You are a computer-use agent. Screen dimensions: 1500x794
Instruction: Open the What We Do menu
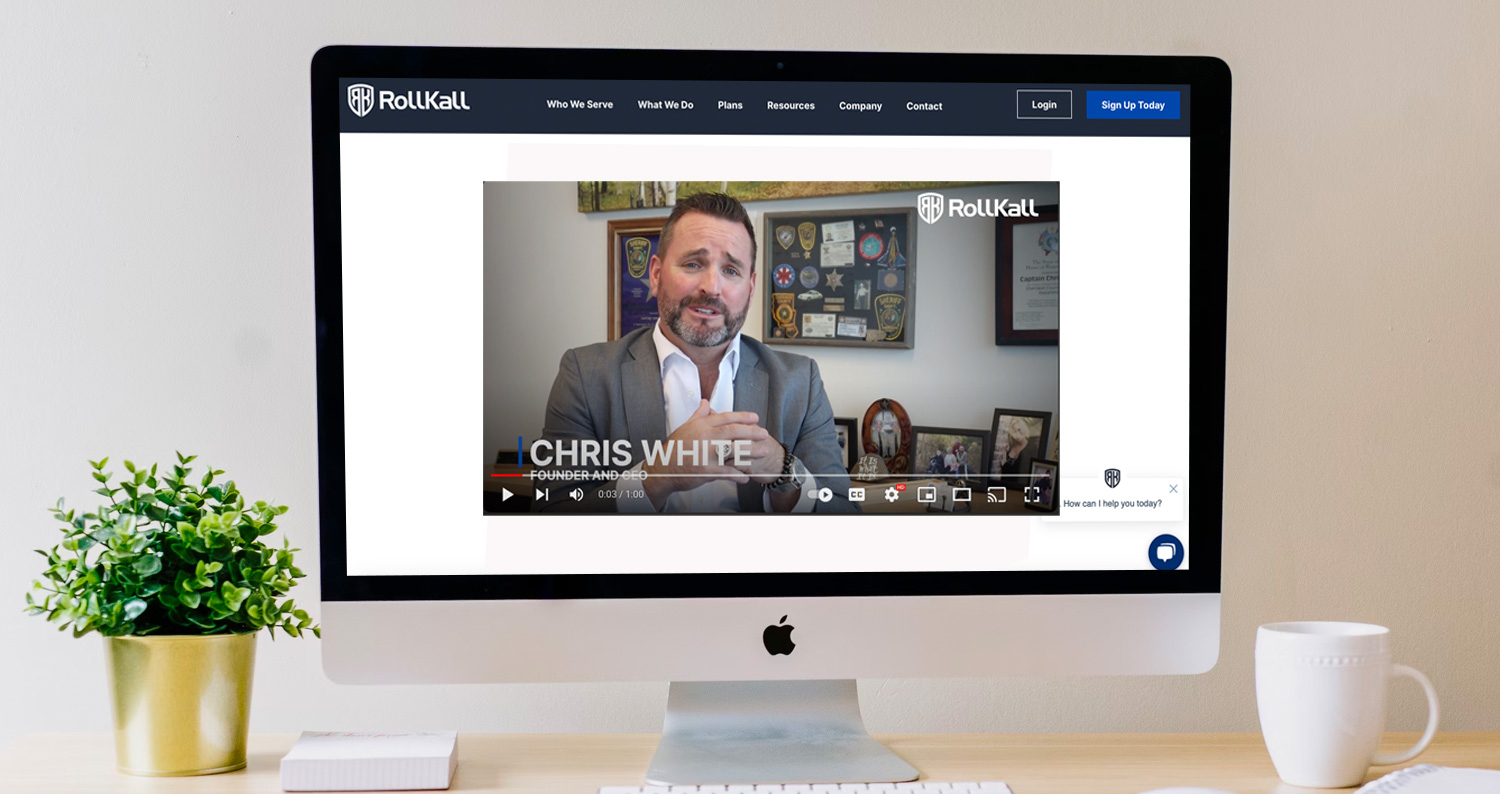point(665,105)
